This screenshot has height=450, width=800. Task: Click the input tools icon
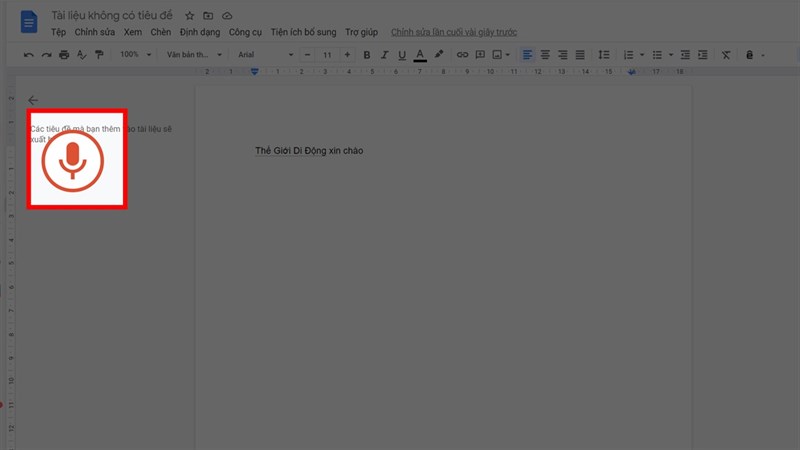749,55
